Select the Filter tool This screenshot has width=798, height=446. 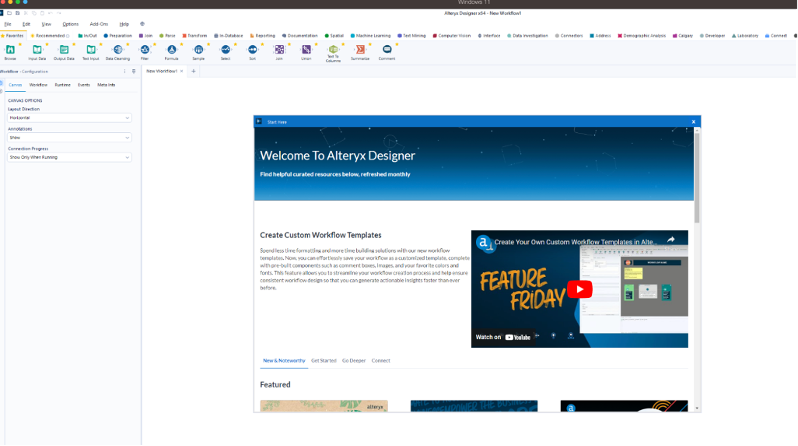point(145,49)
